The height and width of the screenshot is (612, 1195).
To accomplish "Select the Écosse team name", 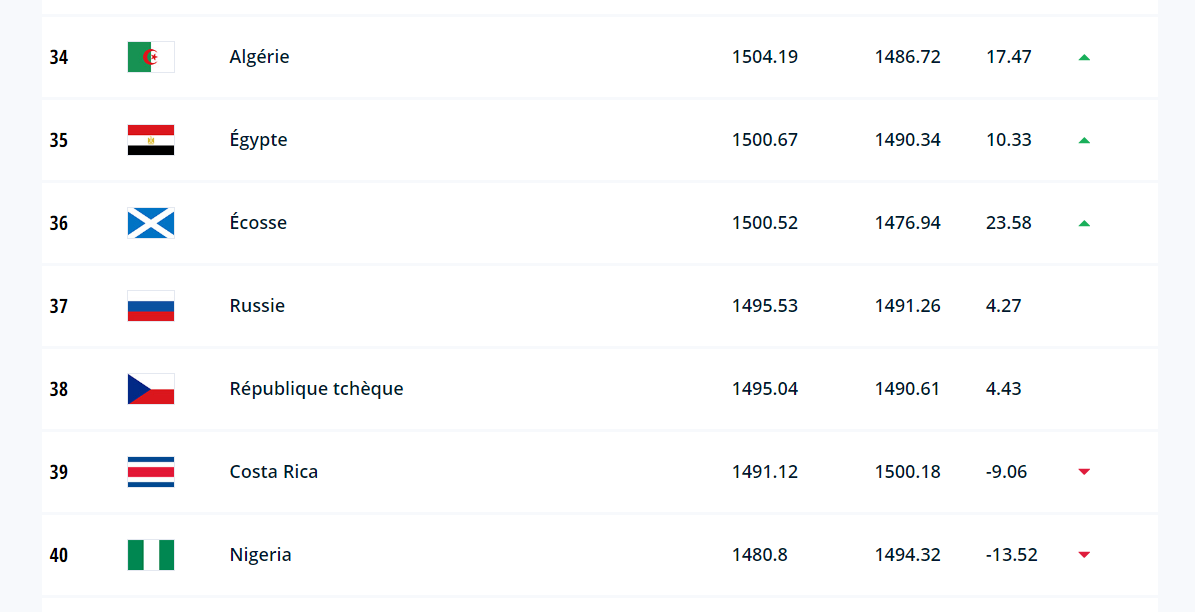I will click(258, 223).
